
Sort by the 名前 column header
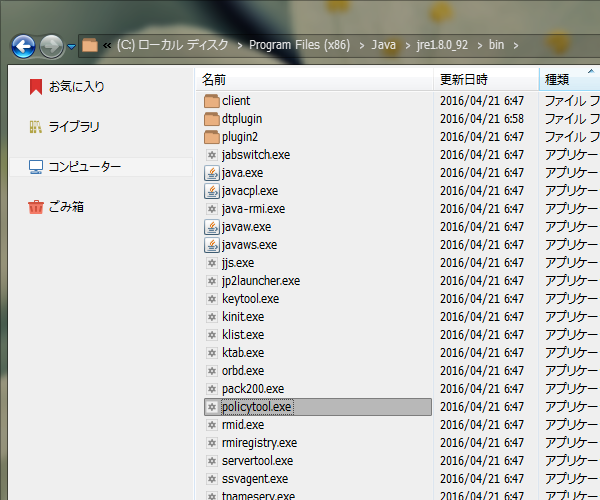[x=314, y=80]
